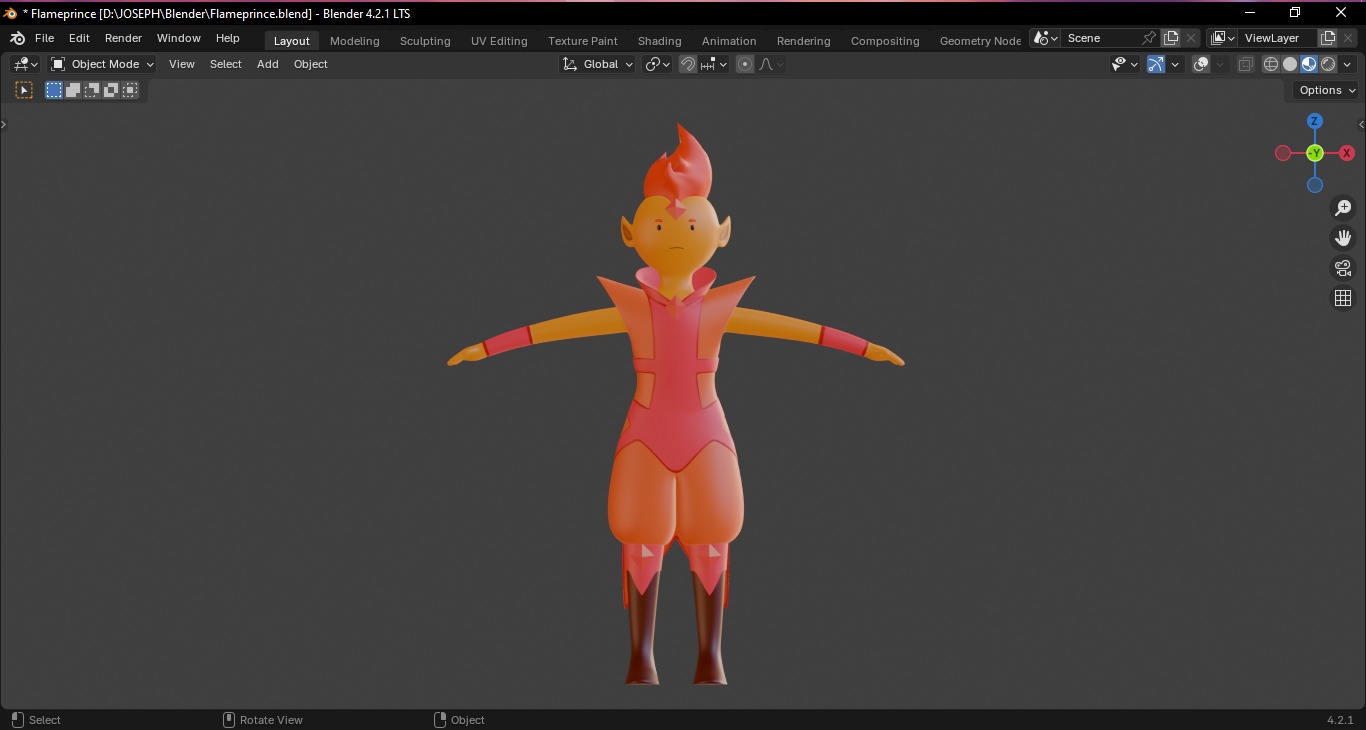Open the File menu
The image size is (1366, 730).
pos(44,38)
